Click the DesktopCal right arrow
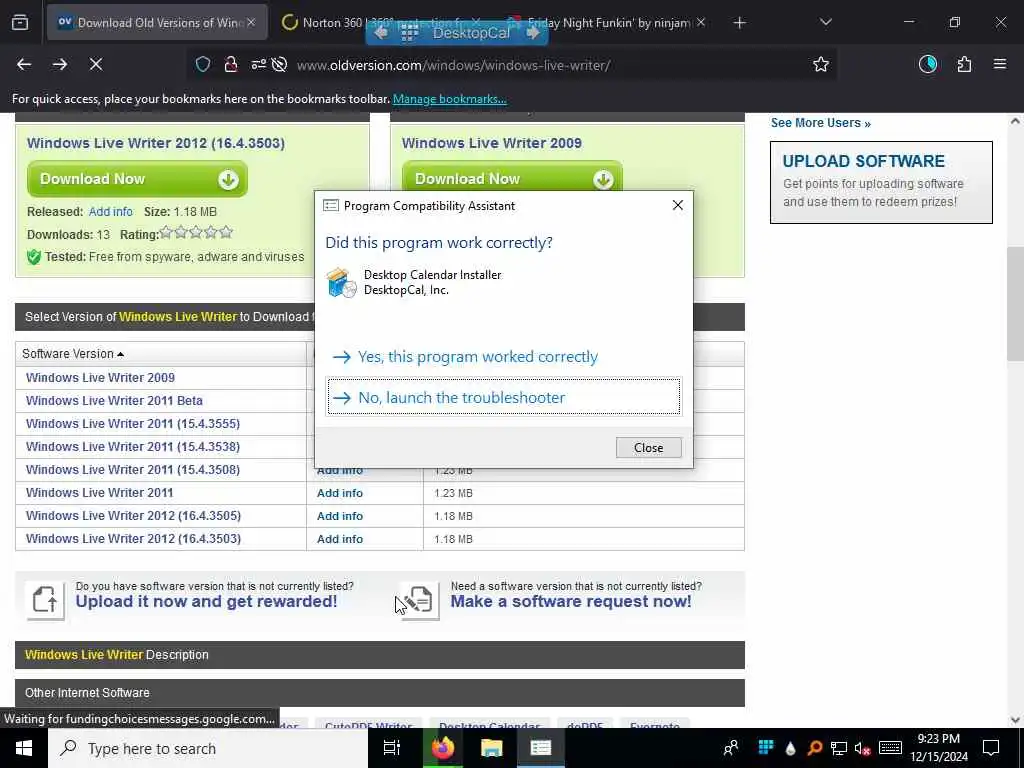Image resolution: width=1024 pixels, height=768 pixels. coord(533,32)
